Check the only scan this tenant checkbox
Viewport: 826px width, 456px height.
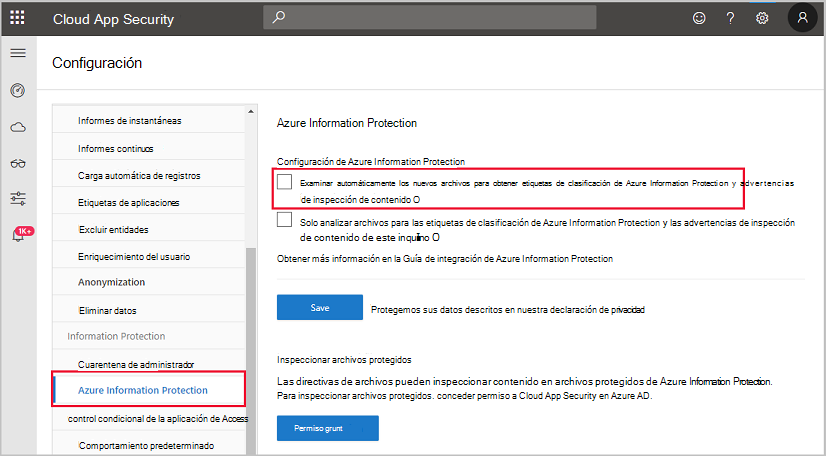[284, 220]
